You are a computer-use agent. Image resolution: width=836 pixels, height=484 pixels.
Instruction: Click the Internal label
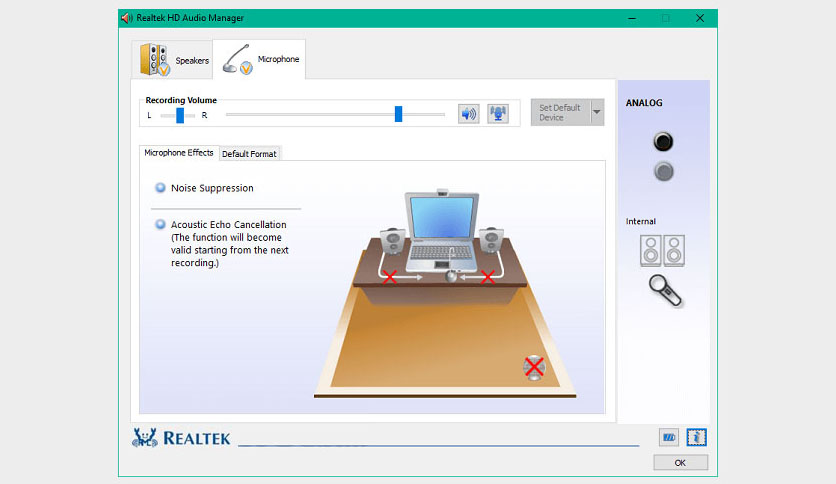(x=641, y=221)
